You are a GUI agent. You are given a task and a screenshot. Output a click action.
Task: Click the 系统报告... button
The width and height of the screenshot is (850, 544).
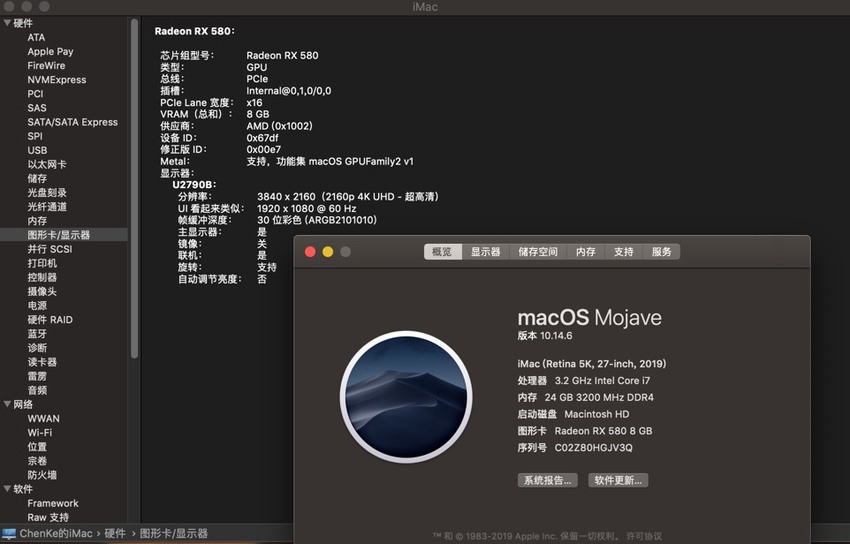[548, 480]
